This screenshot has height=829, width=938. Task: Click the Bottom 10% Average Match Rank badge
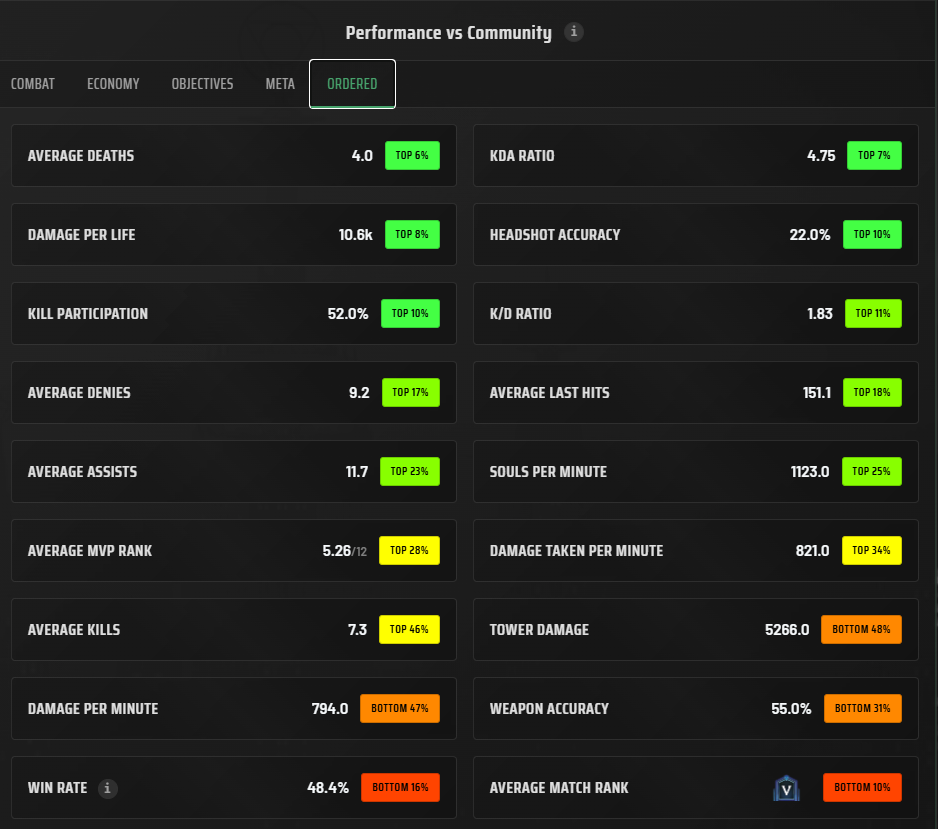862,787
